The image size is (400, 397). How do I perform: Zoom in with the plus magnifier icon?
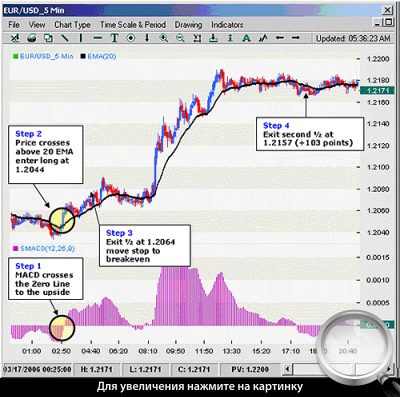(x=164, y=38)
